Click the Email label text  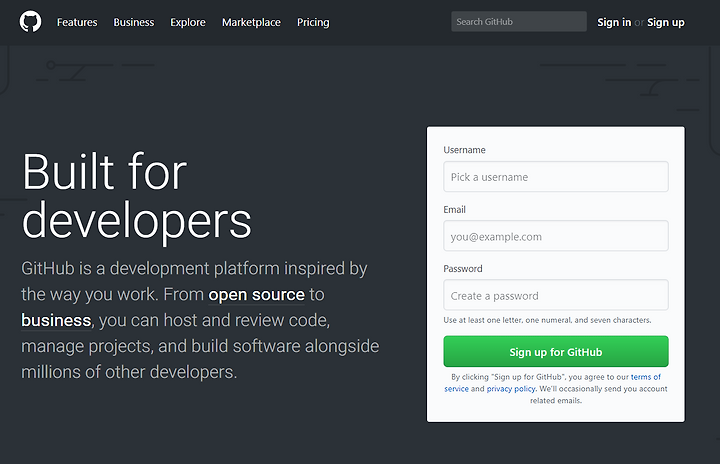(455, 209)
